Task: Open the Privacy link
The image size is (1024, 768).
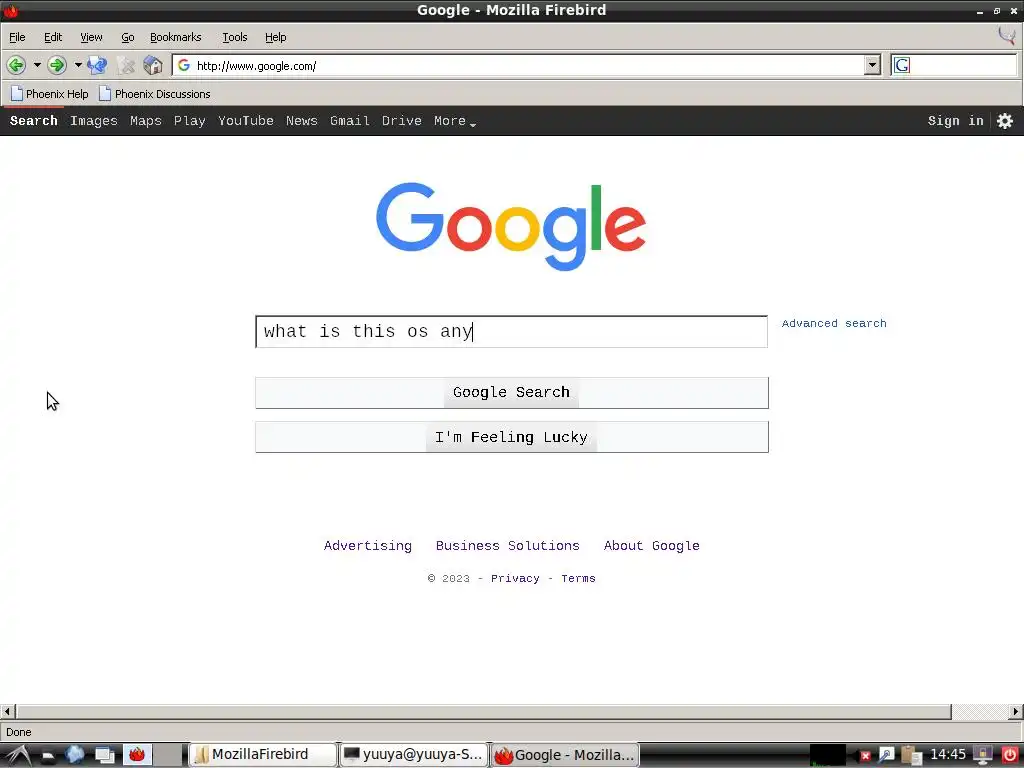Action: (x=515, y=579)
